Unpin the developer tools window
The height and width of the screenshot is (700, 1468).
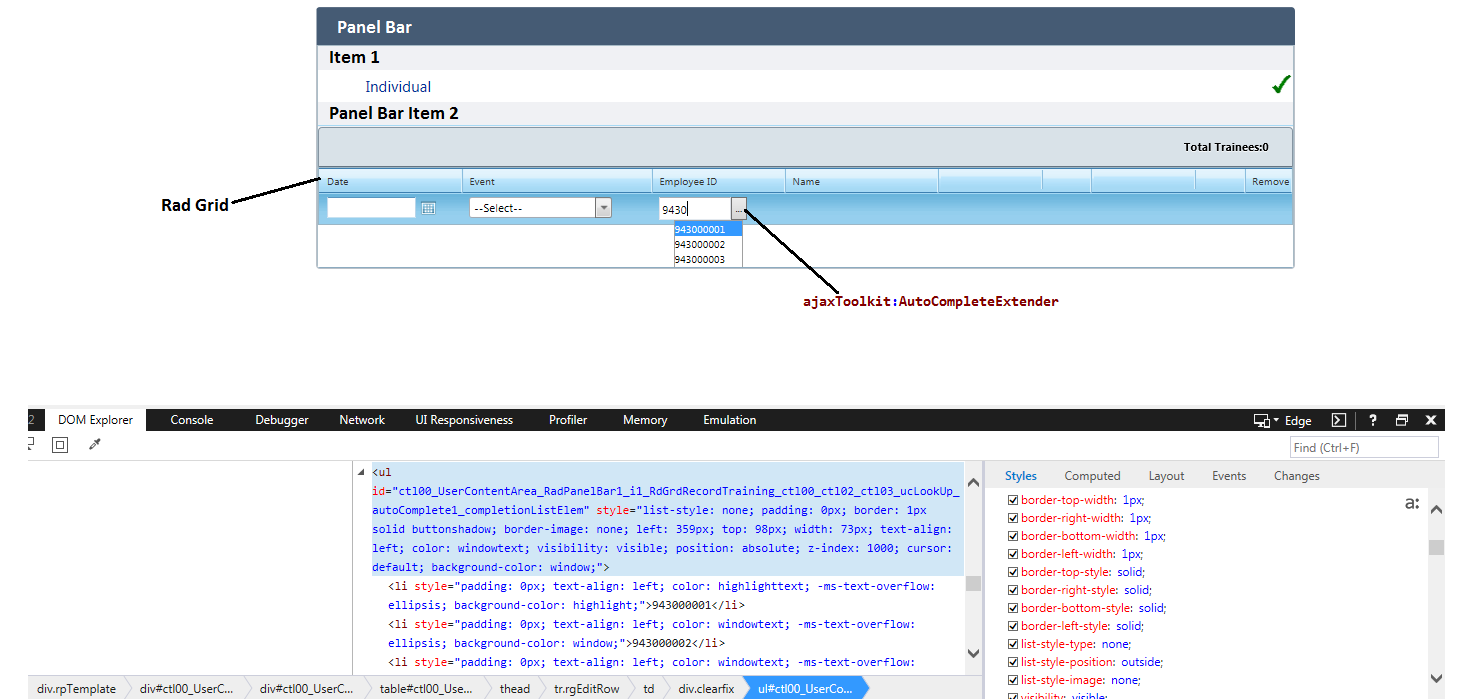(1402, 420)
